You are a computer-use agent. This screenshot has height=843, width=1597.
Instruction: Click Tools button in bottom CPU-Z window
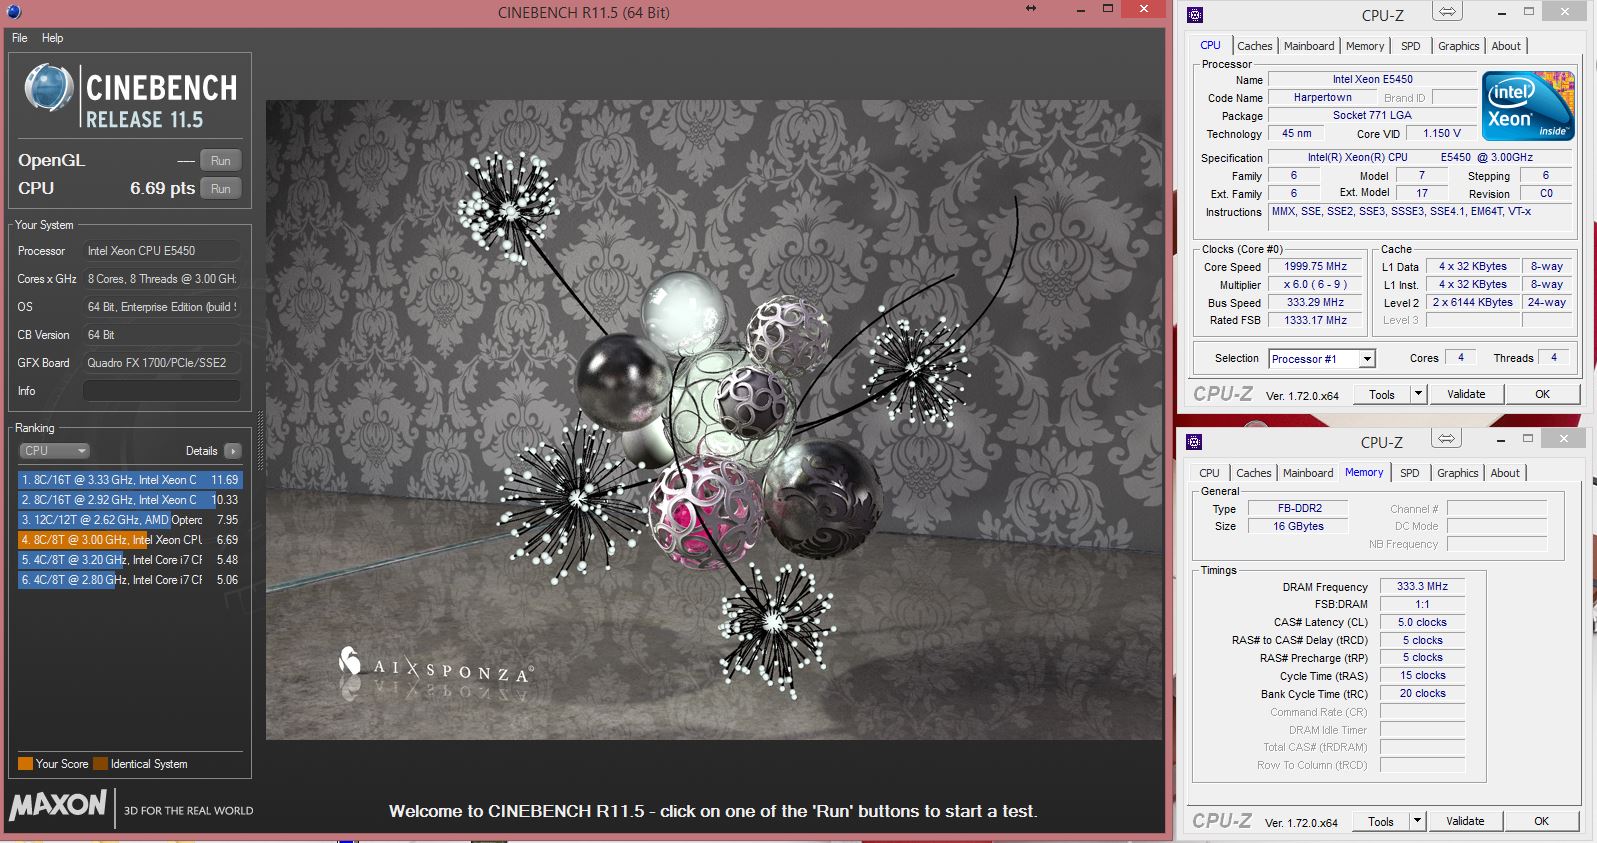pos(1380,822)
